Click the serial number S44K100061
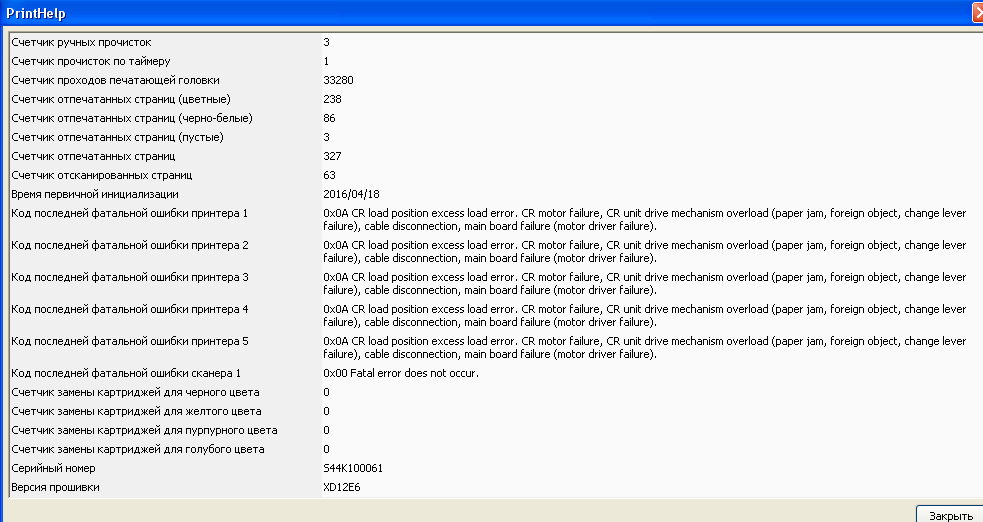This screenshot has width=983, height=522. [353, 468]
